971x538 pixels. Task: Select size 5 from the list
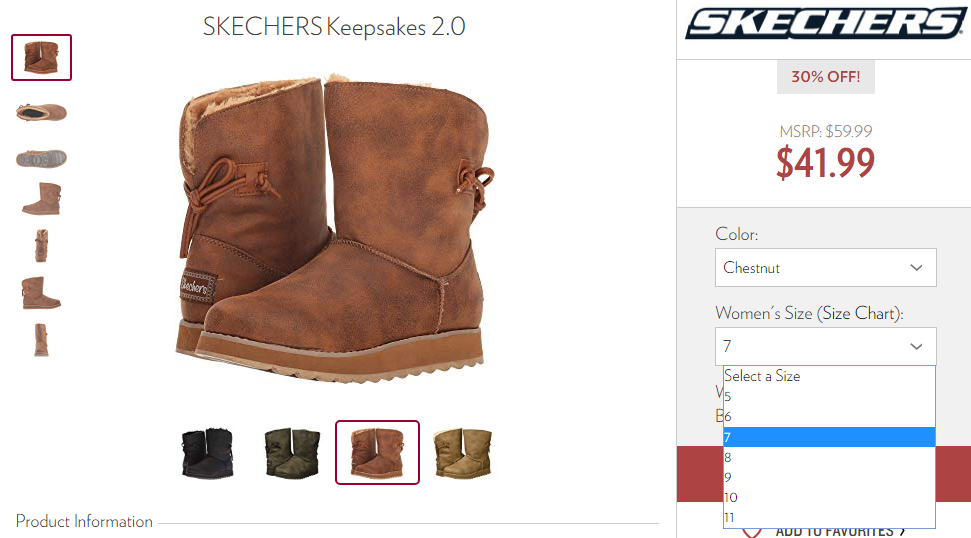(x=829, y=396)
